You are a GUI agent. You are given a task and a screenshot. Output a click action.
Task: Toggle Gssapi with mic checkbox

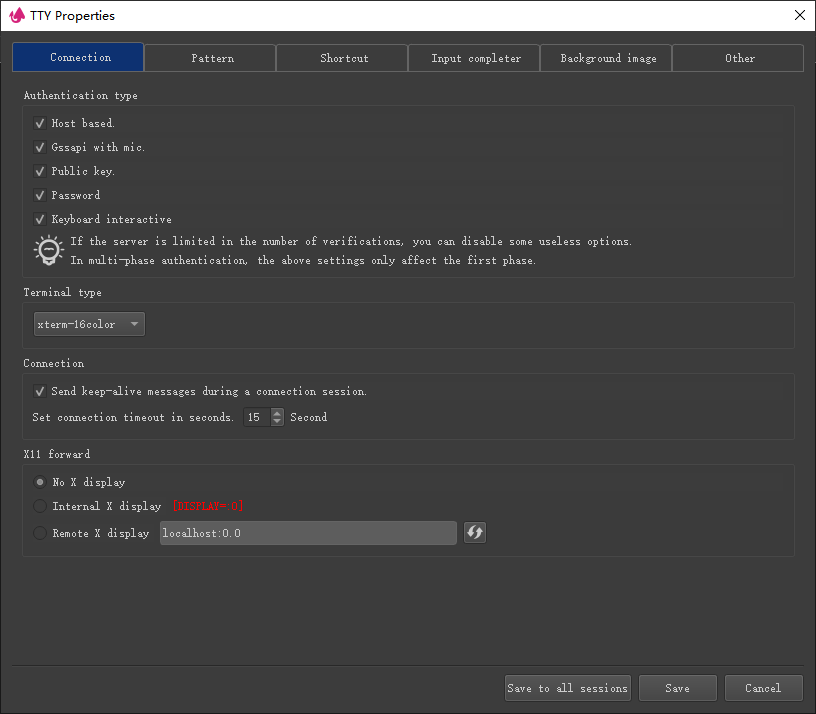(x=40, y=147)
